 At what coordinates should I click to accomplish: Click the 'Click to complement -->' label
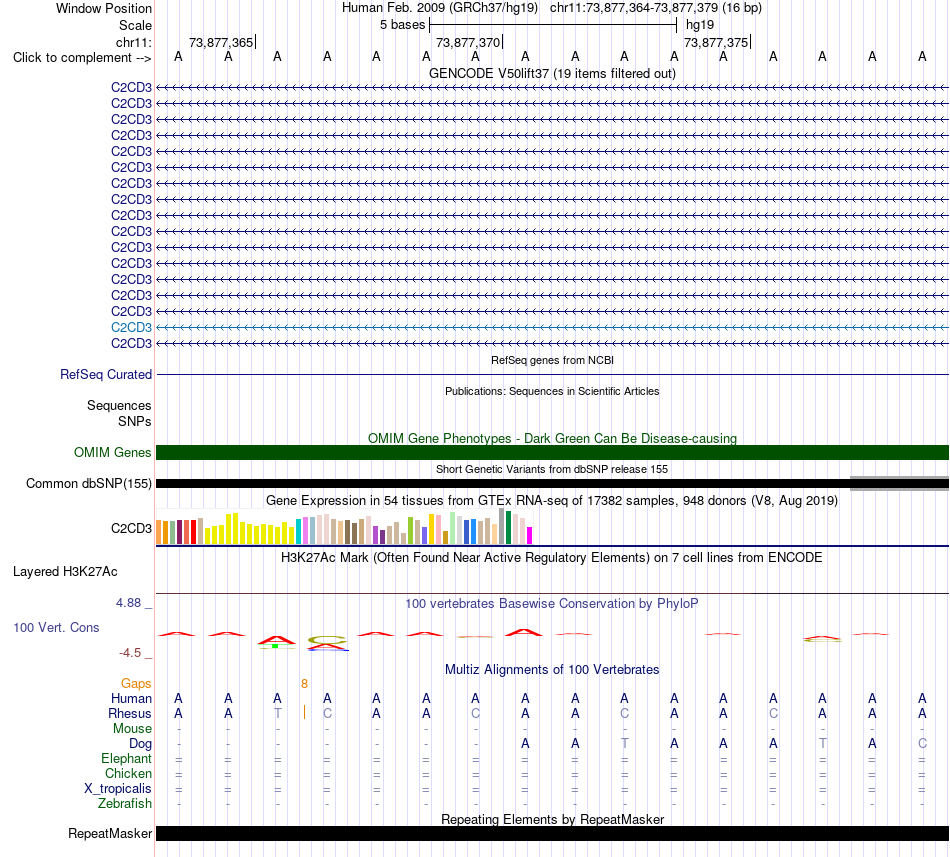click(82, 58)
